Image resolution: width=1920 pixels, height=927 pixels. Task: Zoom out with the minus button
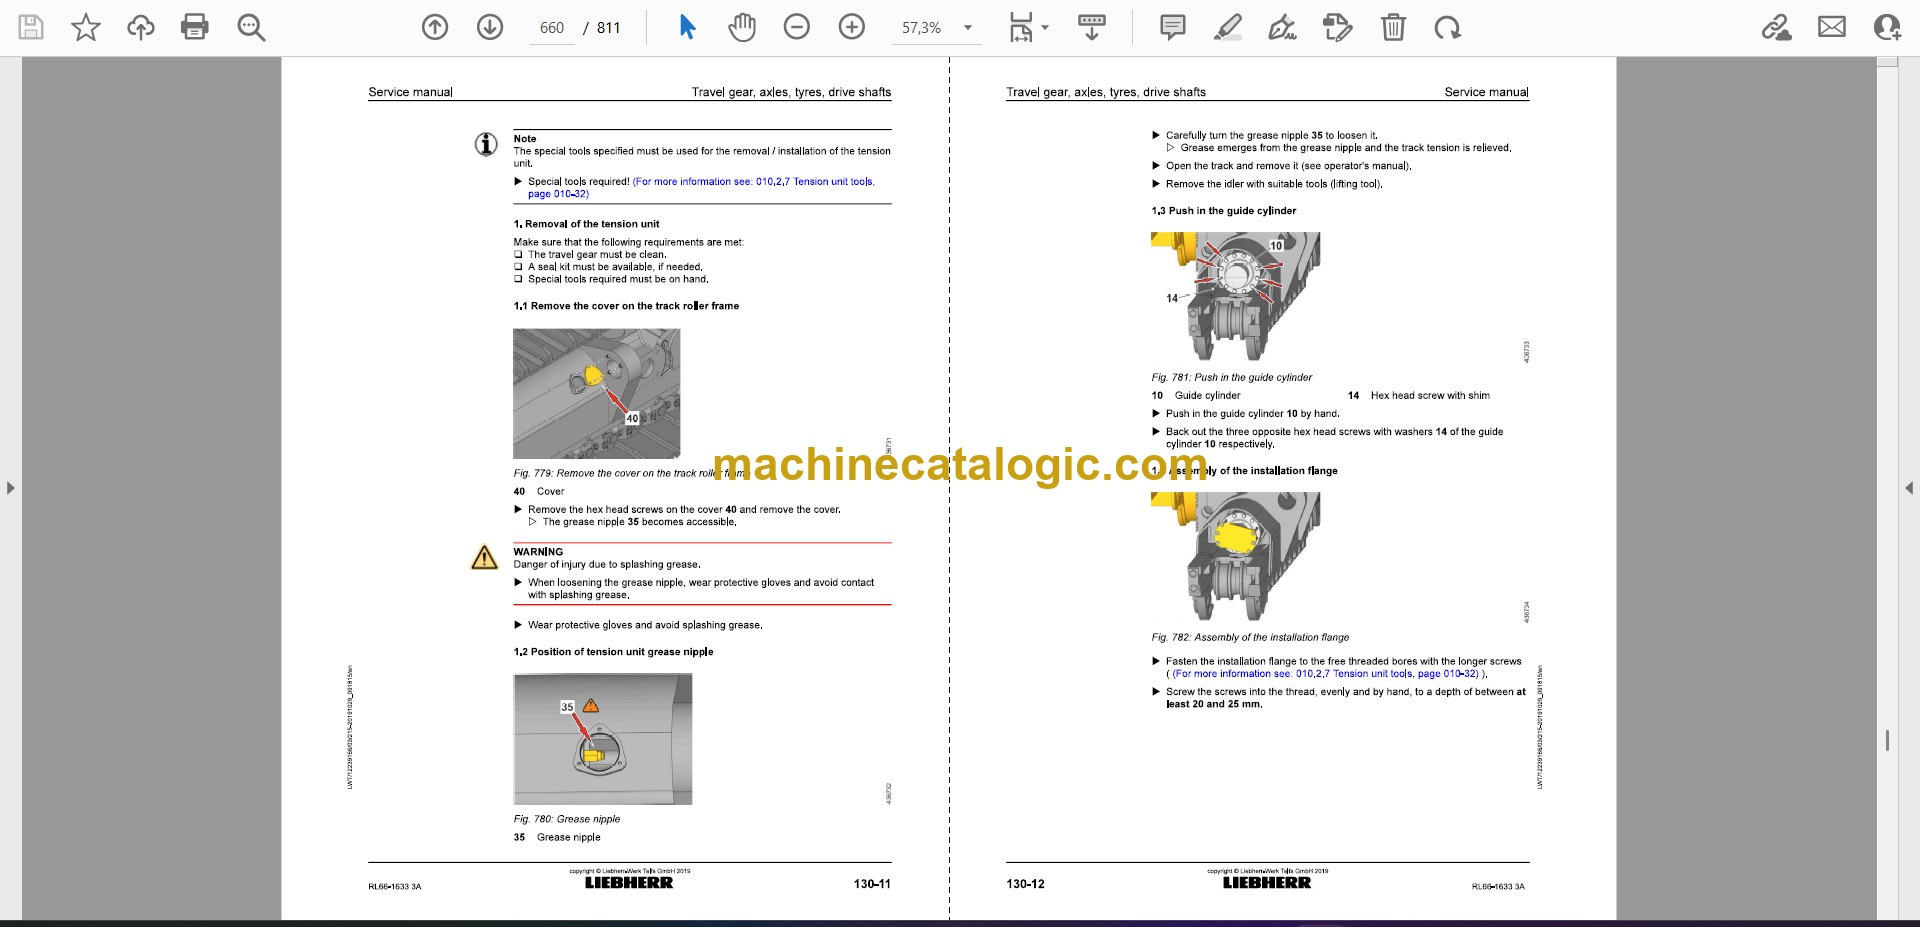pyautogui.click(x=797, y=27)
